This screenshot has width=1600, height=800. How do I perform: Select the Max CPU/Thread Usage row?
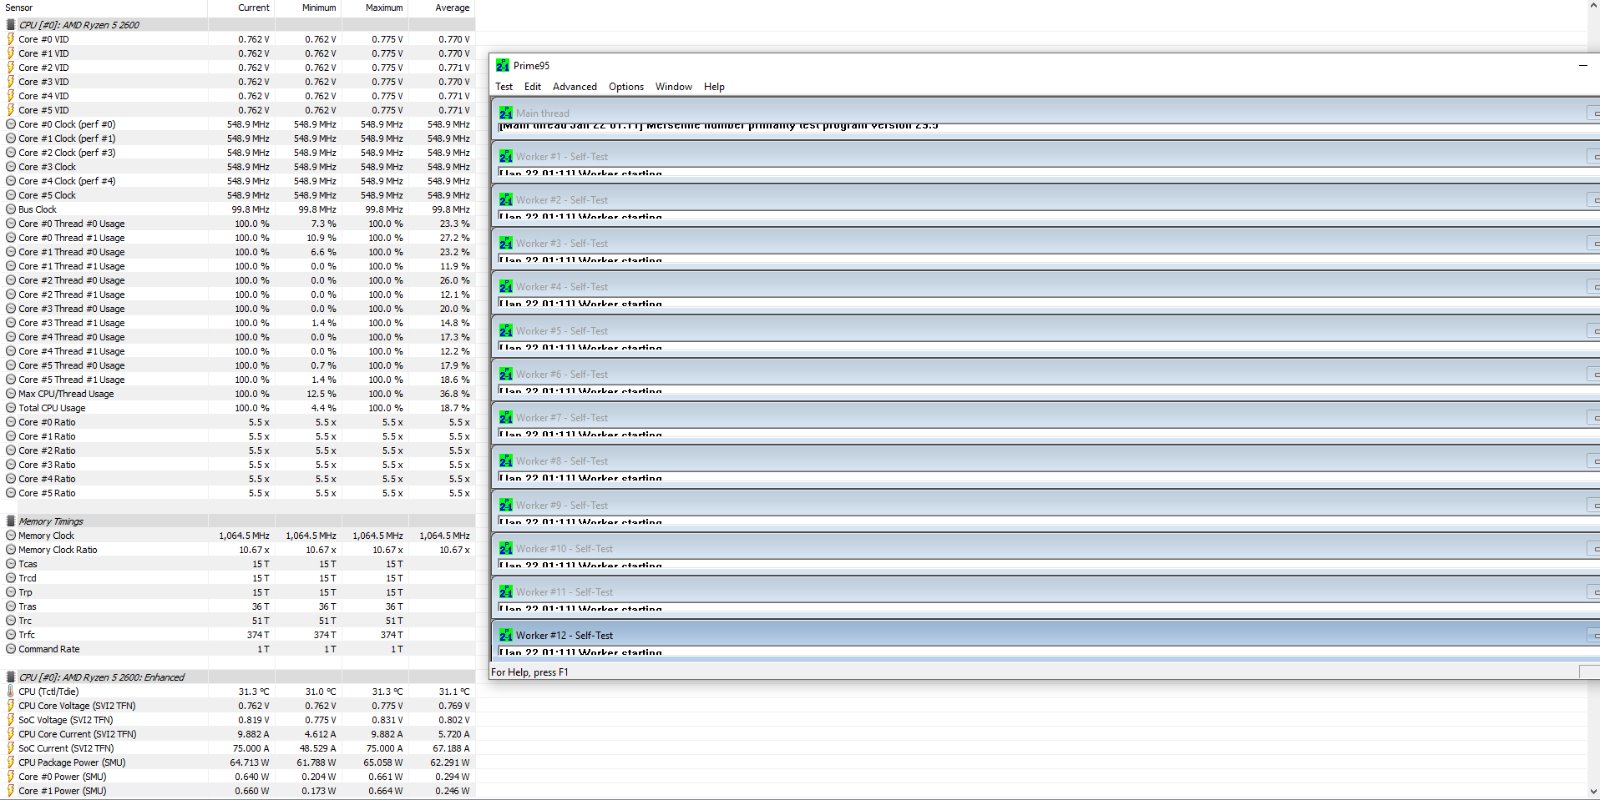[x=237, y=394]
